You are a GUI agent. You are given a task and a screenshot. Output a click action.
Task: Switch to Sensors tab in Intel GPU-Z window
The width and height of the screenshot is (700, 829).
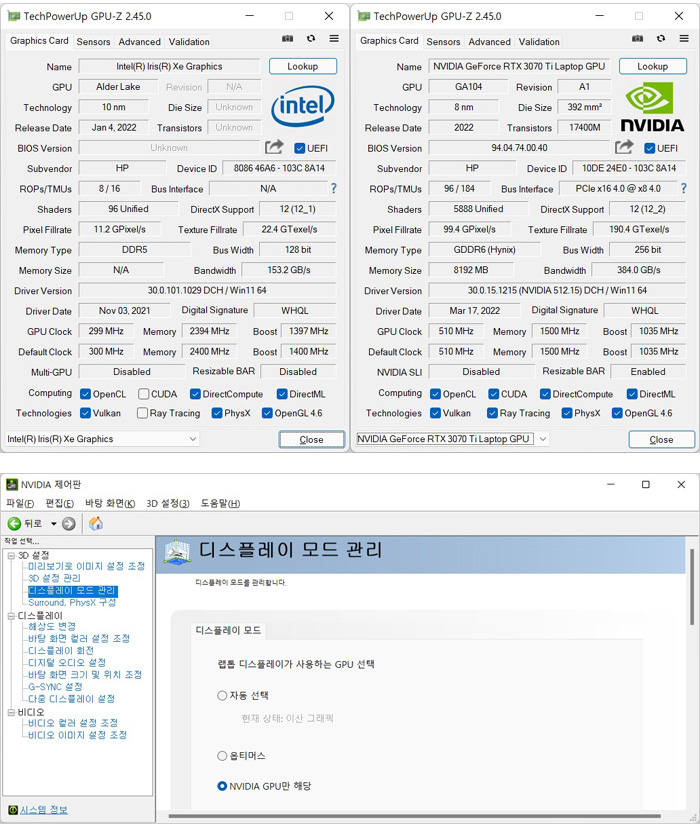[94, 41]
